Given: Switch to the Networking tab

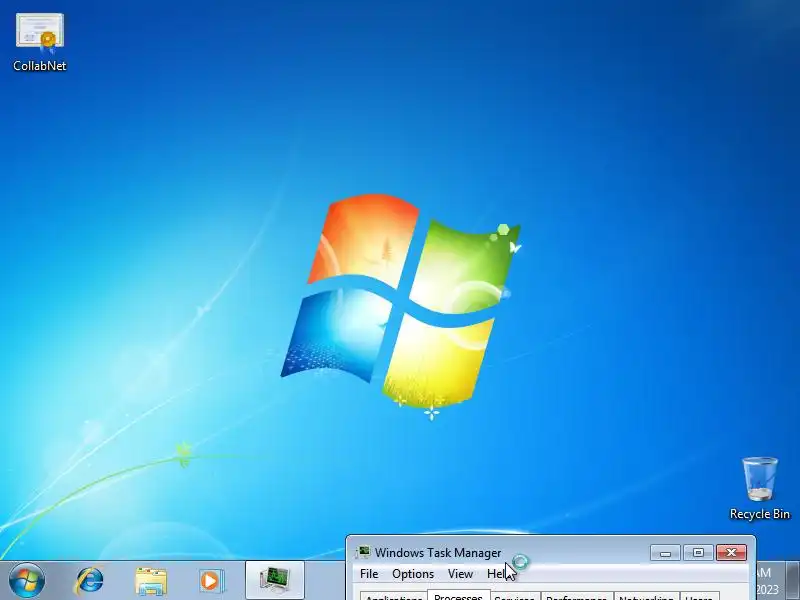Looking at the screenshot, I should (646, 596).
